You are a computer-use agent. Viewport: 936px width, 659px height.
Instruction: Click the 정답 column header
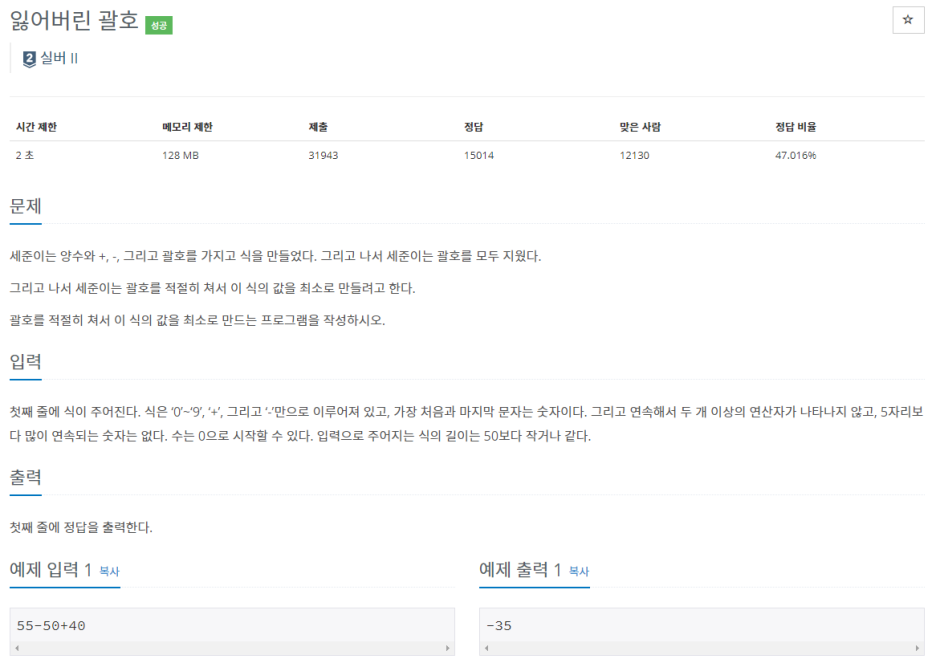[x=473, y=127]
